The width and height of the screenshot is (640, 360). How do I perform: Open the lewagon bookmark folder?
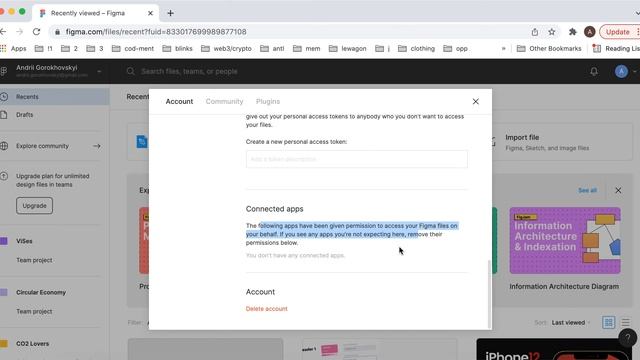[x=347, y=49]
